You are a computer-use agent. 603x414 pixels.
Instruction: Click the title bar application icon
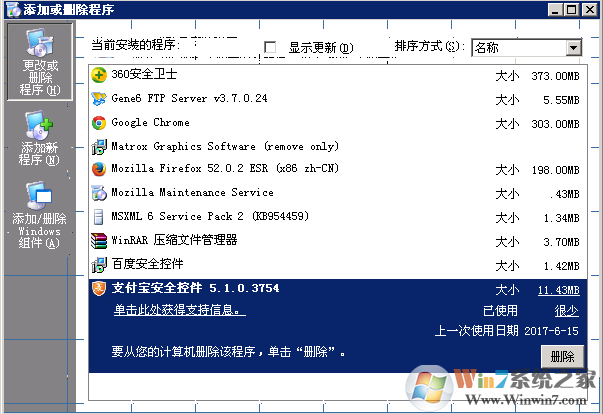coord(13,10)
